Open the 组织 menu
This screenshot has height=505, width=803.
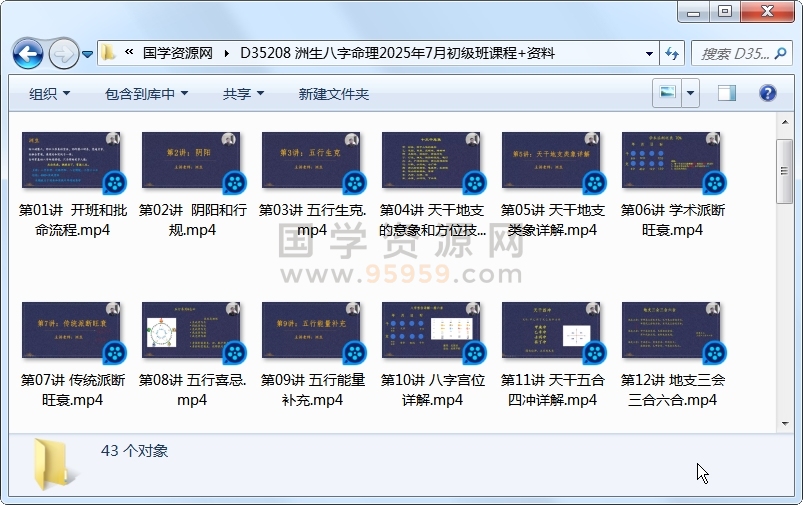pyautogui.click(x=49, y=94)
